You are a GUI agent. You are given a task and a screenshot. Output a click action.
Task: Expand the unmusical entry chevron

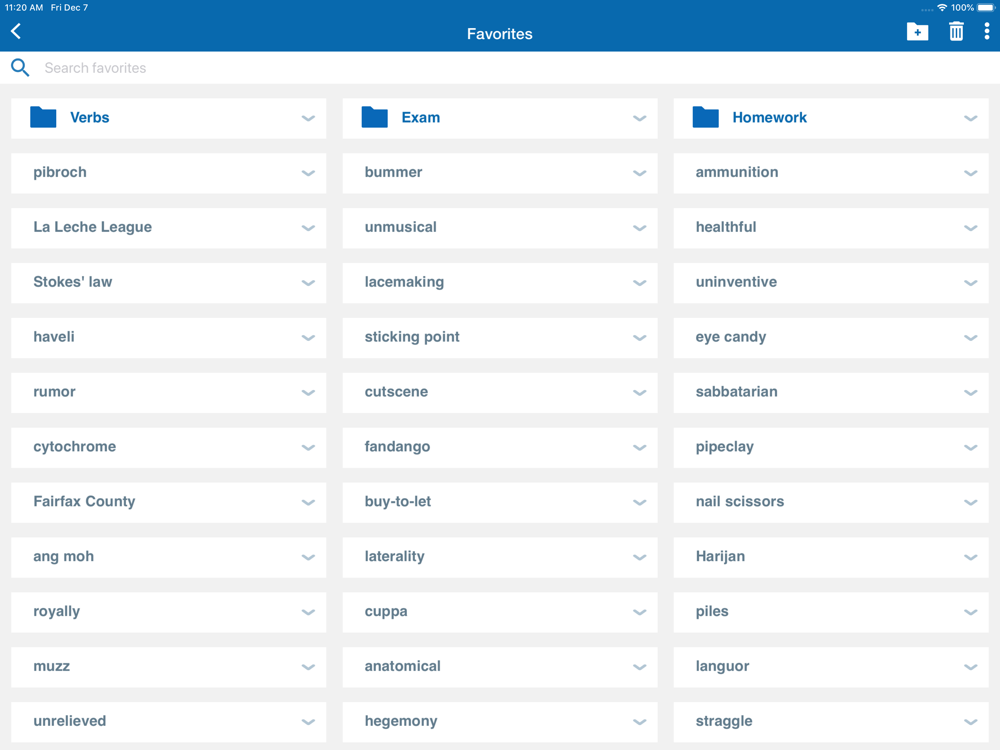pos(639,228)
